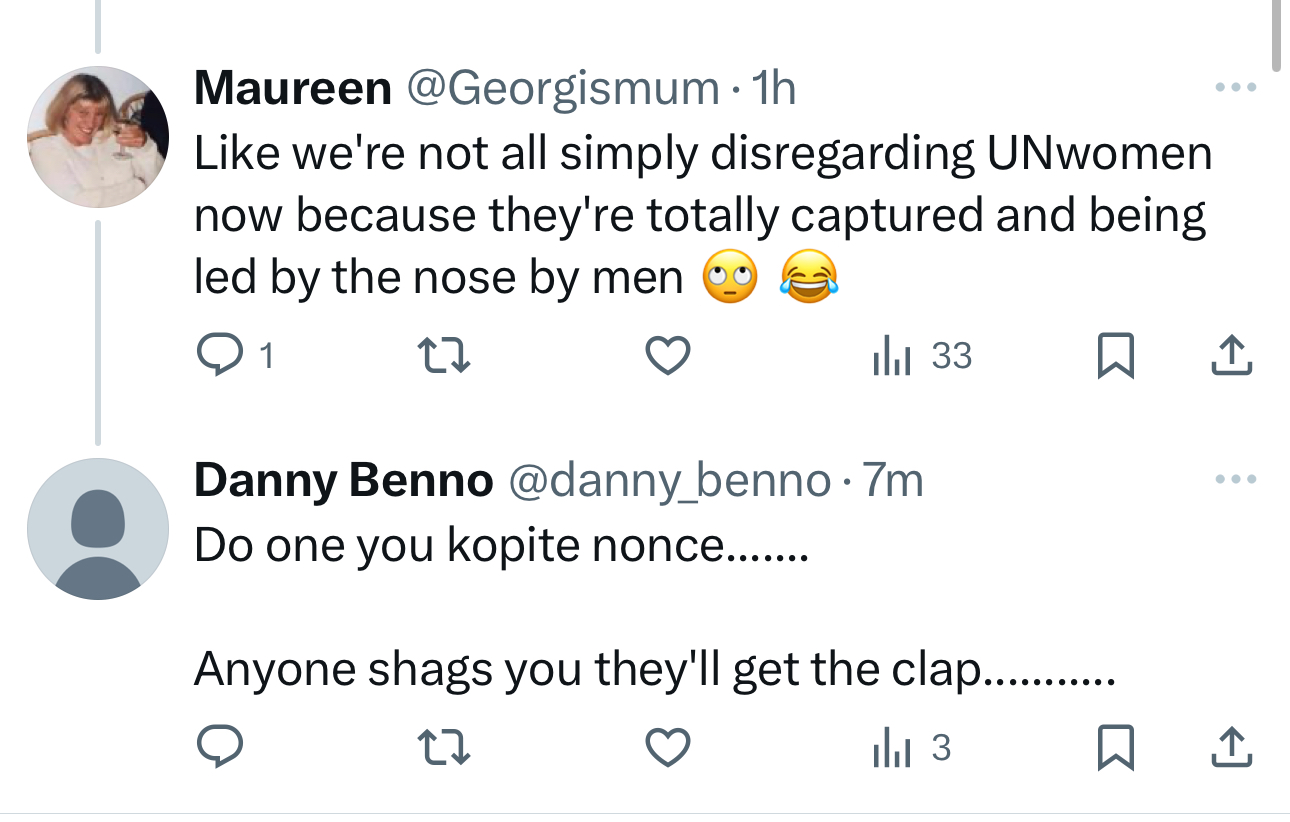Share Danny Benno's tweet
The image size is (1290, 822).
[x=1231, y=748]
